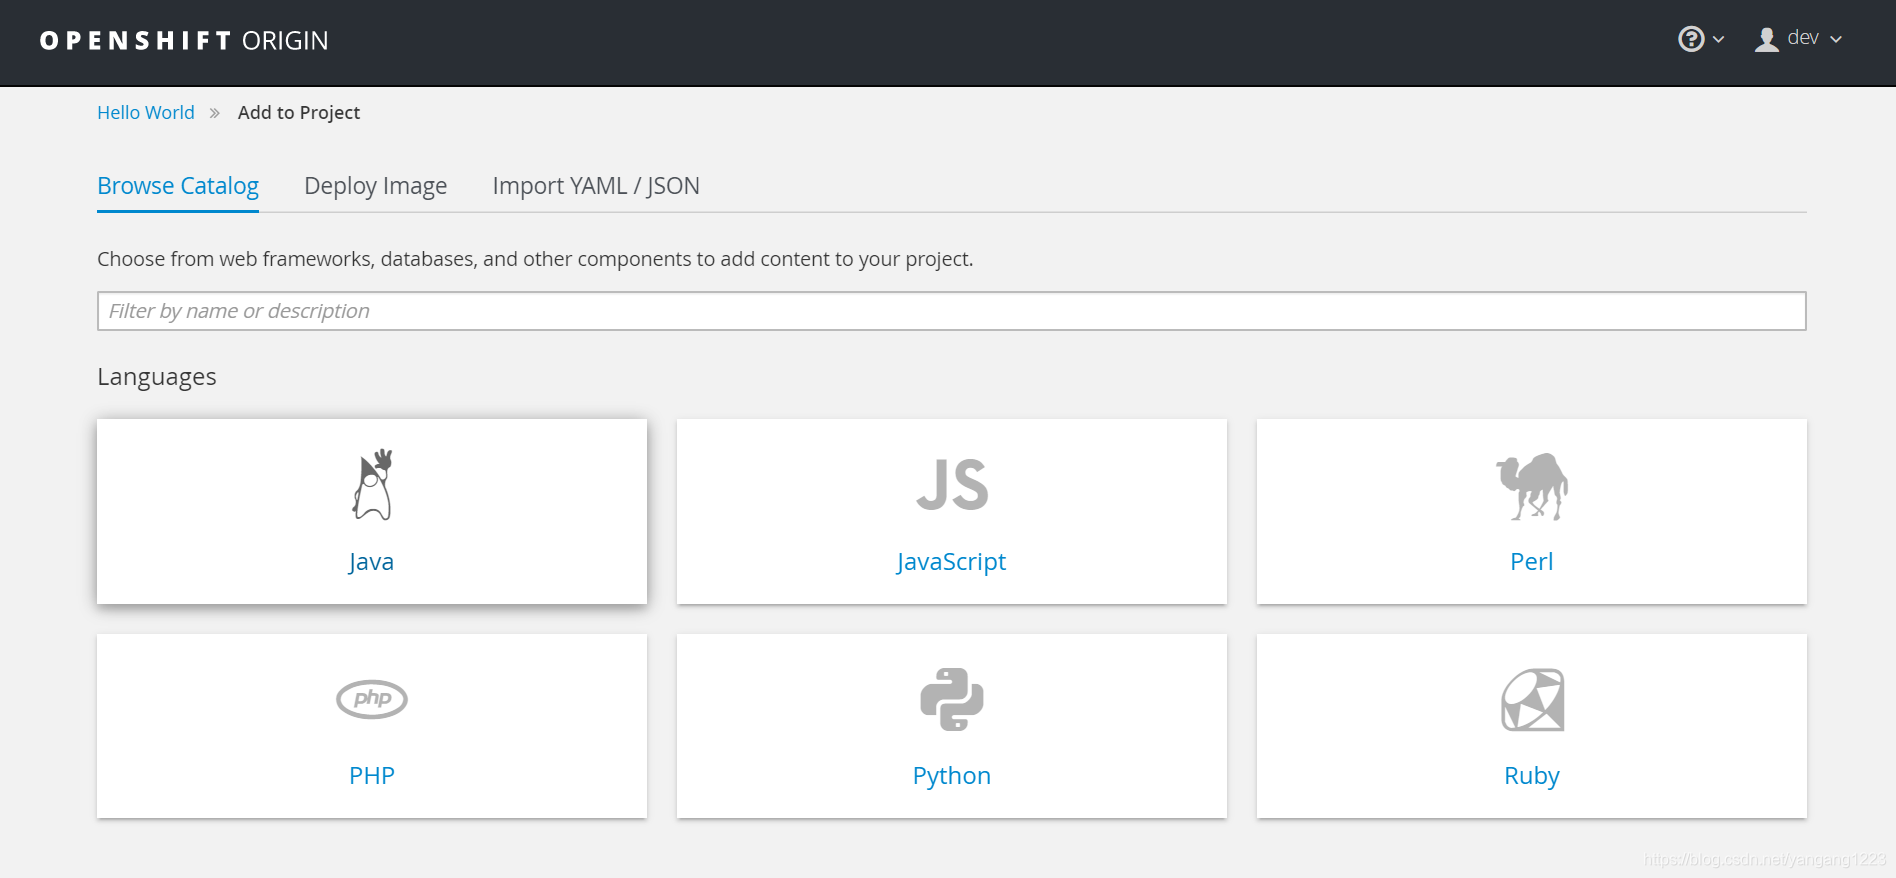Click the Add to Project breadcrumb text
This screenshot has height=878, width=1896.
pos(299,113)
